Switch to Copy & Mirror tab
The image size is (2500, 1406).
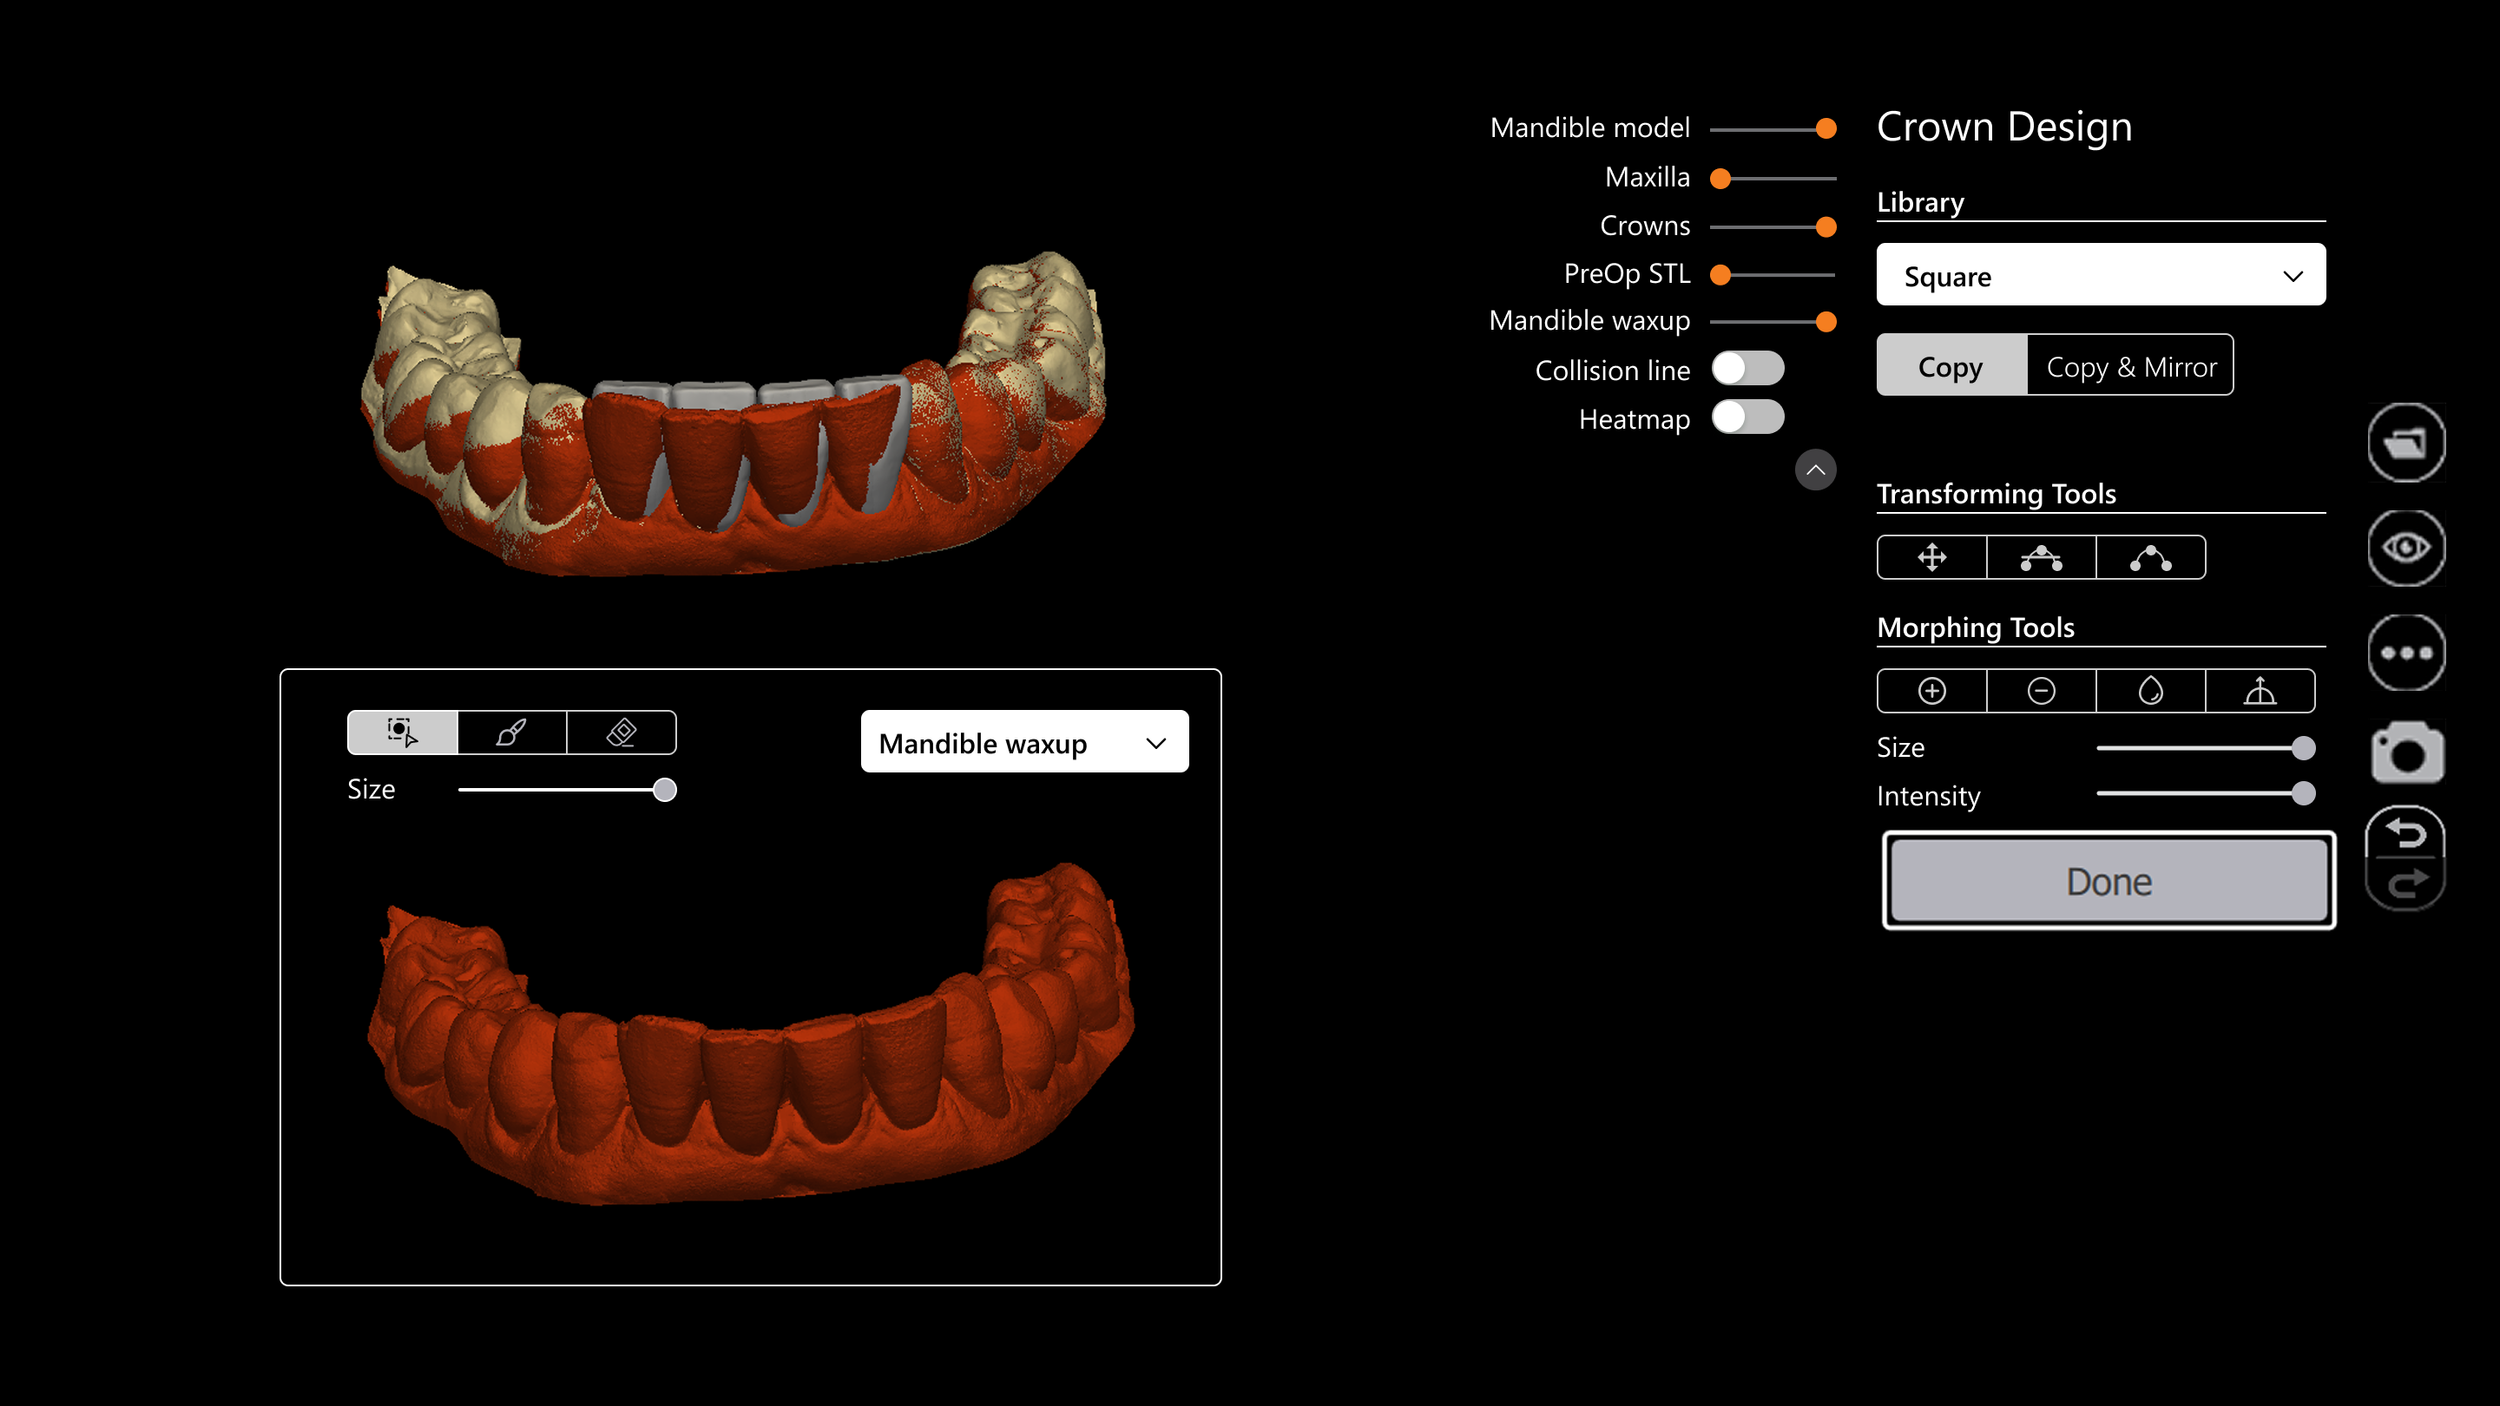click(x=2130, y=366)
